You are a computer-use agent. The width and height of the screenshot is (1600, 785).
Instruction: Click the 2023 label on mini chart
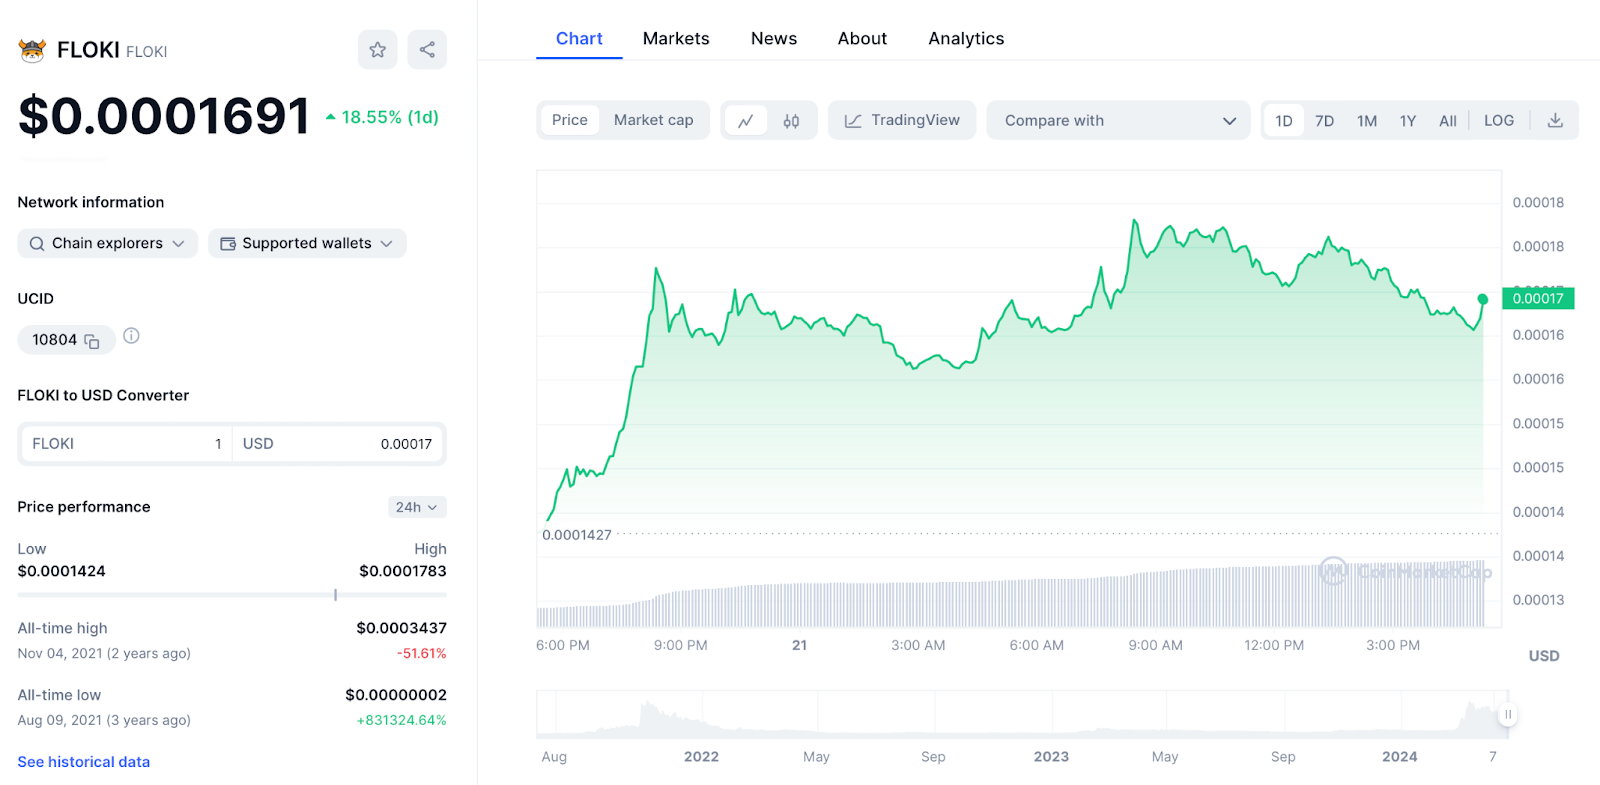click(x=1051, y=757)
